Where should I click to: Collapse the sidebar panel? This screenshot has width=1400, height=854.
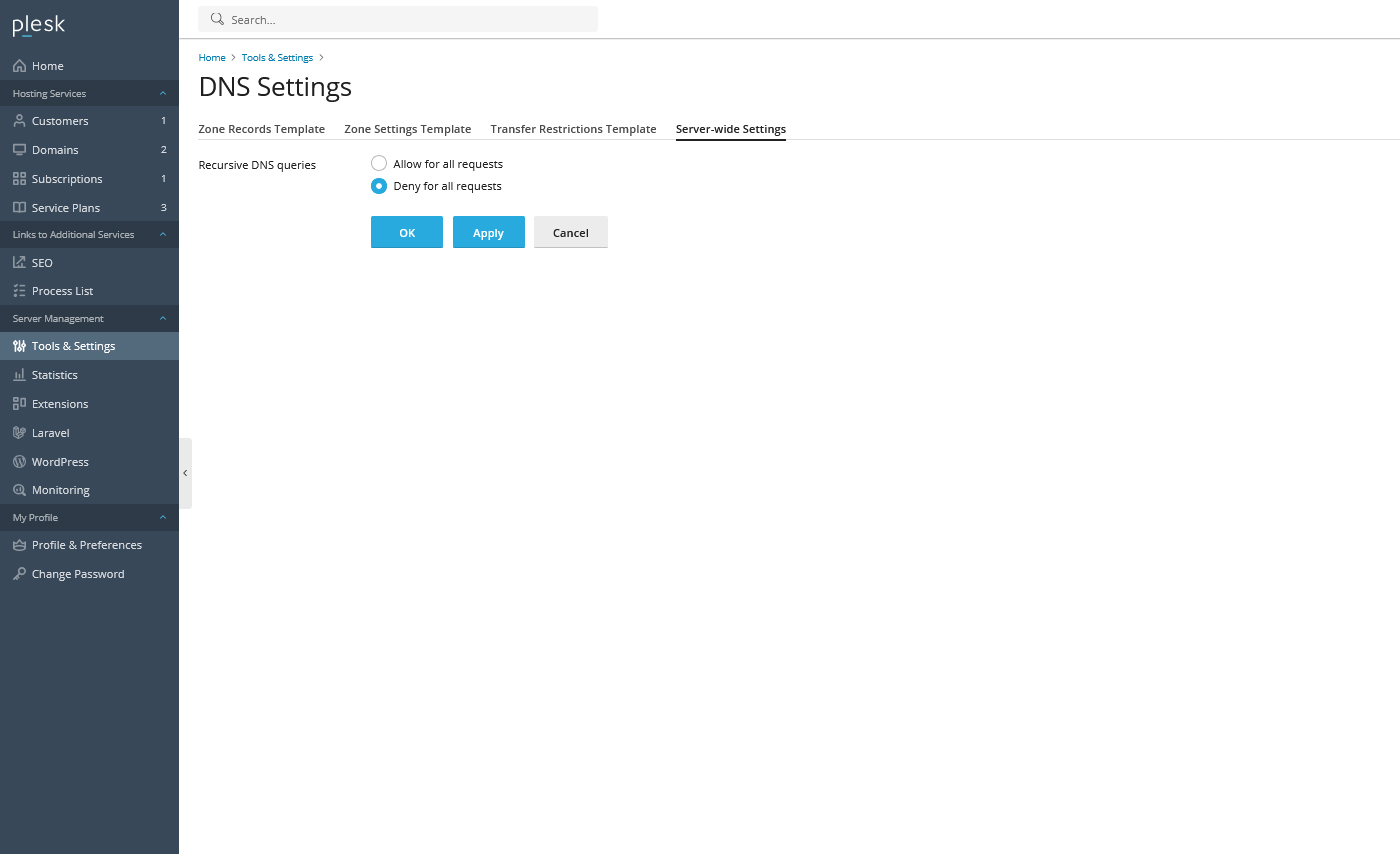(x=185, y=472)
